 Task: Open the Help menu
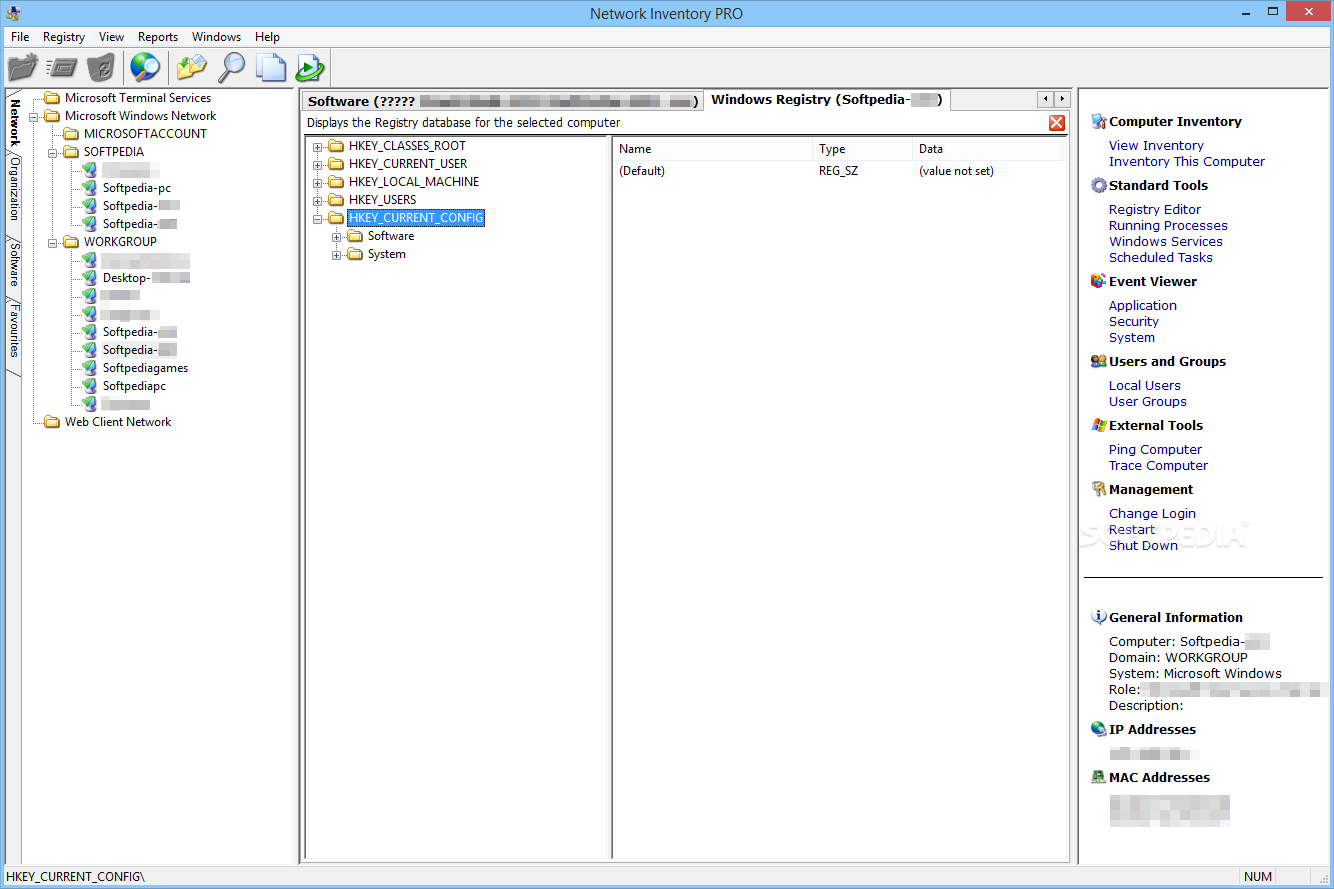267,37
